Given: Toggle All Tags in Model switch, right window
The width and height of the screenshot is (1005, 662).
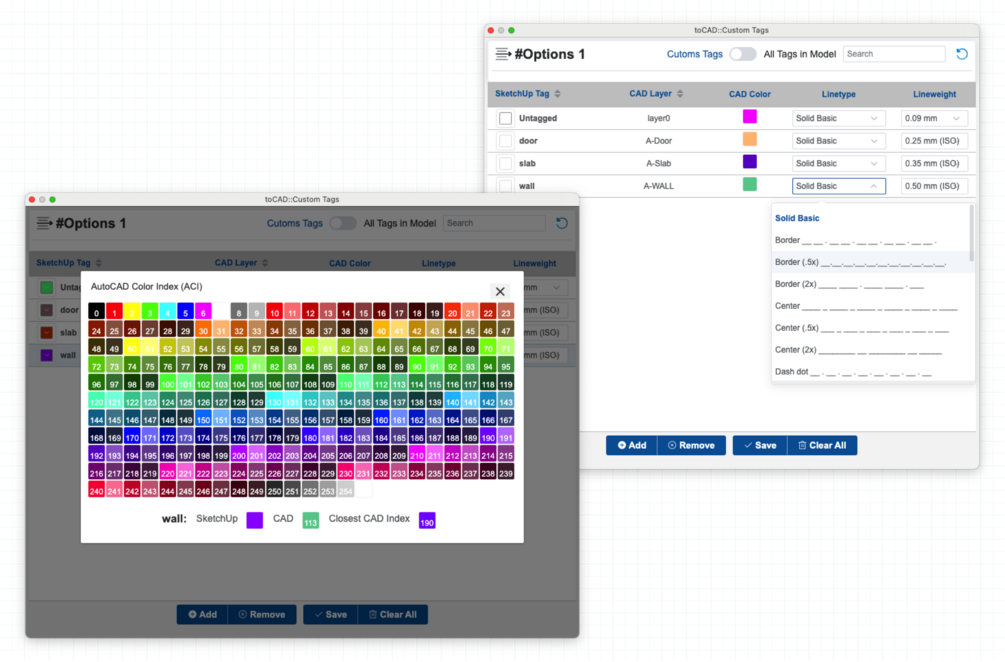Looking at the screenshot, I should coord(743,54).
